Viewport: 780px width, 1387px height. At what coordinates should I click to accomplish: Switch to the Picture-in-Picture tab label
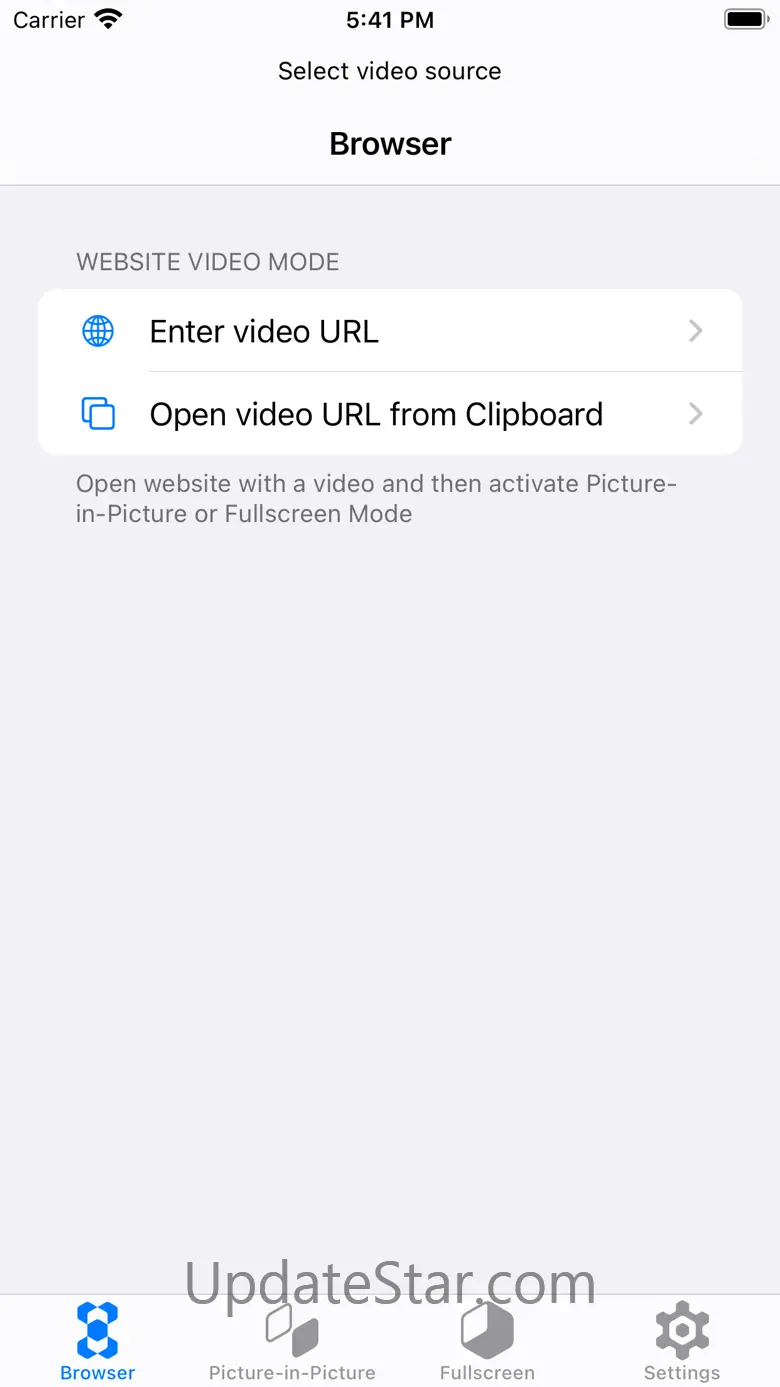(x=292, y=1373)
